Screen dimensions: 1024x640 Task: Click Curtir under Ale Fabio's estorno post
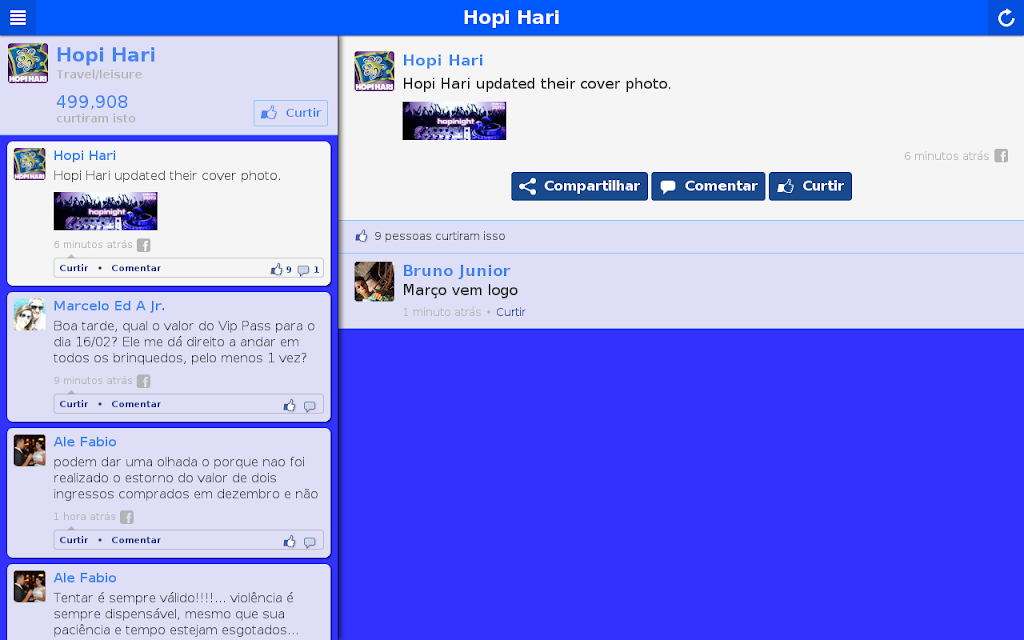[x=74, y=539]
